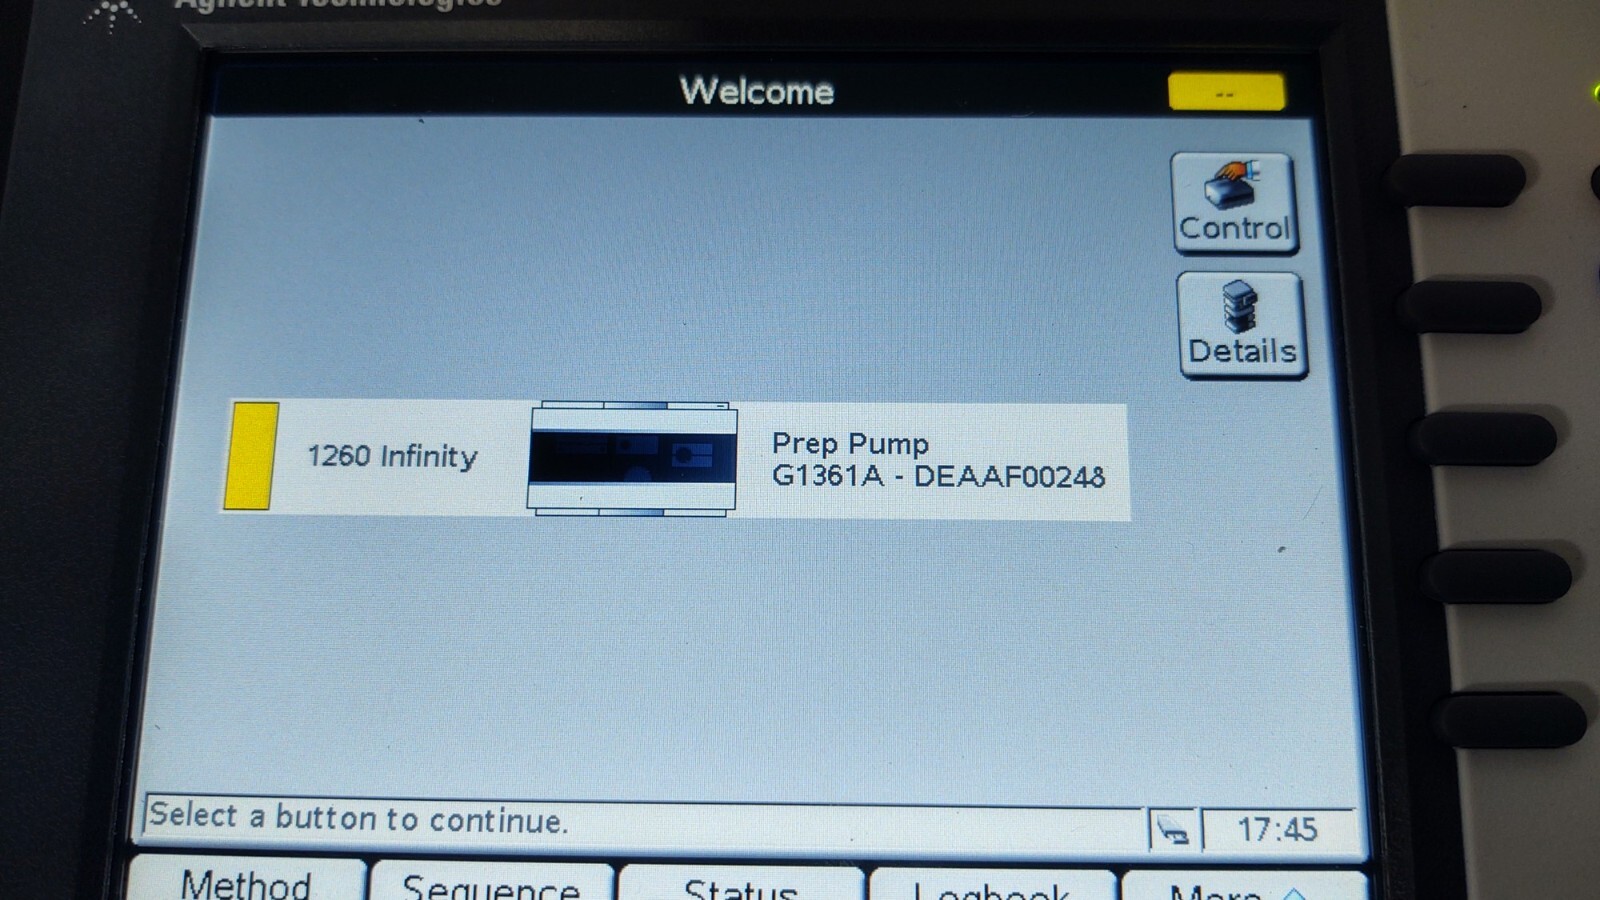1600x900 pixels.
Task: Click the Welcome title
Action: [x=757, y=91]
